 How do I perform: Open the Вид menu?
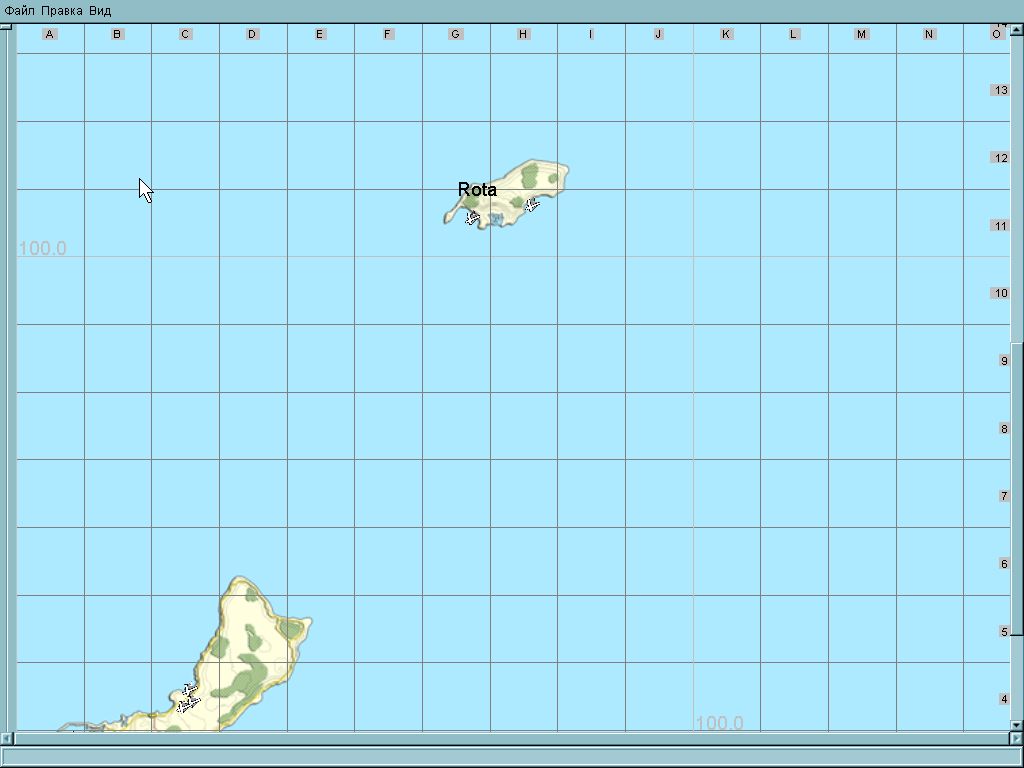100,11
